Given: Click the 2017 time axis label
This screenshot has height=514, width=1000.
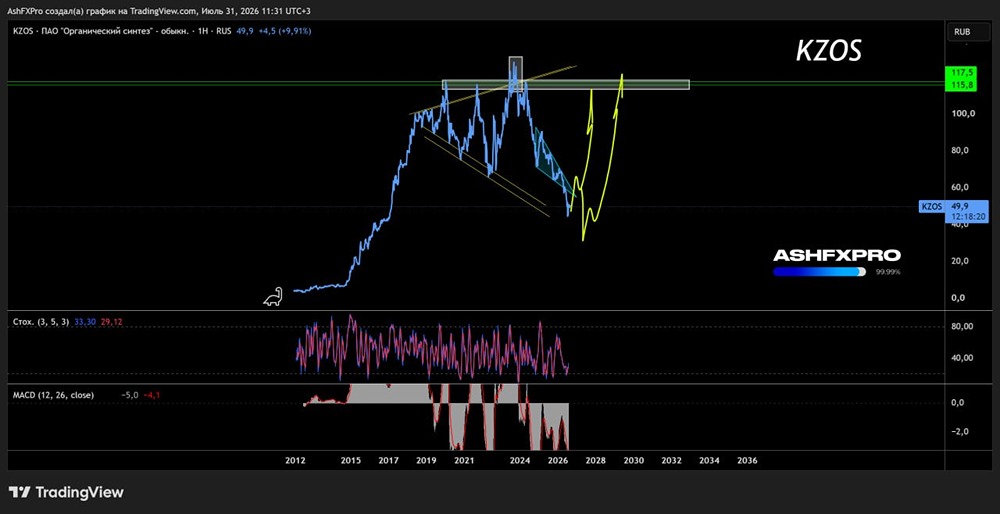Looking at the screenshot, I should pyautogui.click(x=388, y=460).
